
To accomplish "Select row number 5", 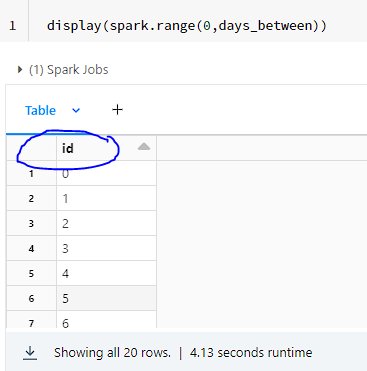I will [31, 273].
